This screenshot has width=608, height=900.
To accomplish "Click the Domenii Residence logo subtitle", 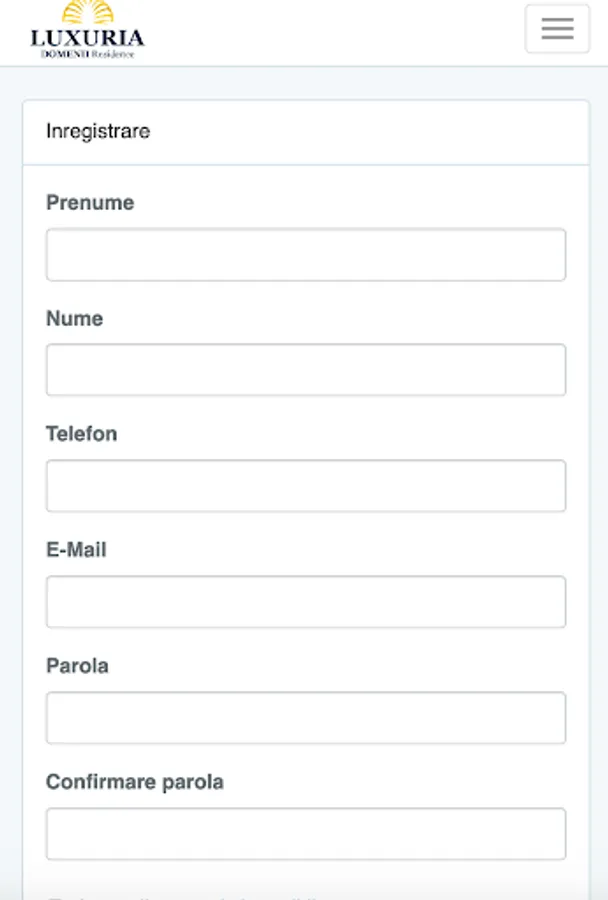I will click(x=87, y=54).
